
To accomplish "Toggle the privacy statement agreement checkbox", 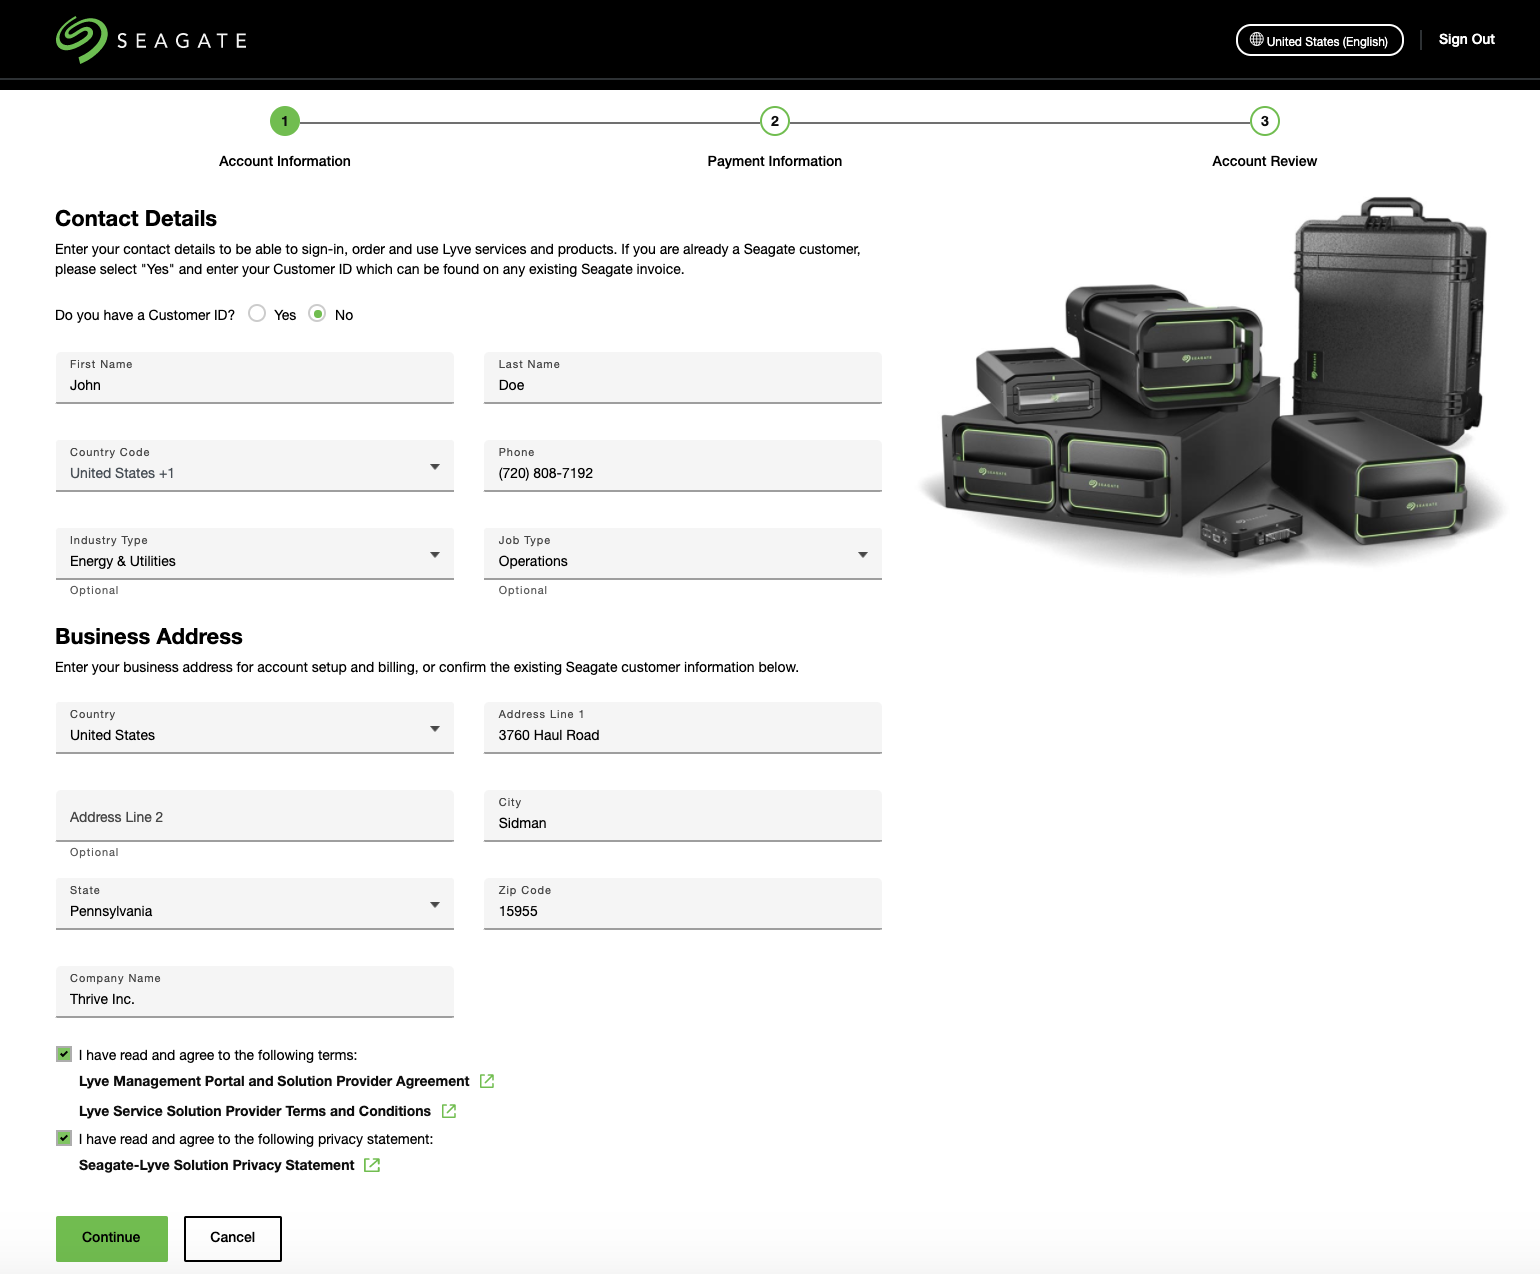I will (64, 1138).
